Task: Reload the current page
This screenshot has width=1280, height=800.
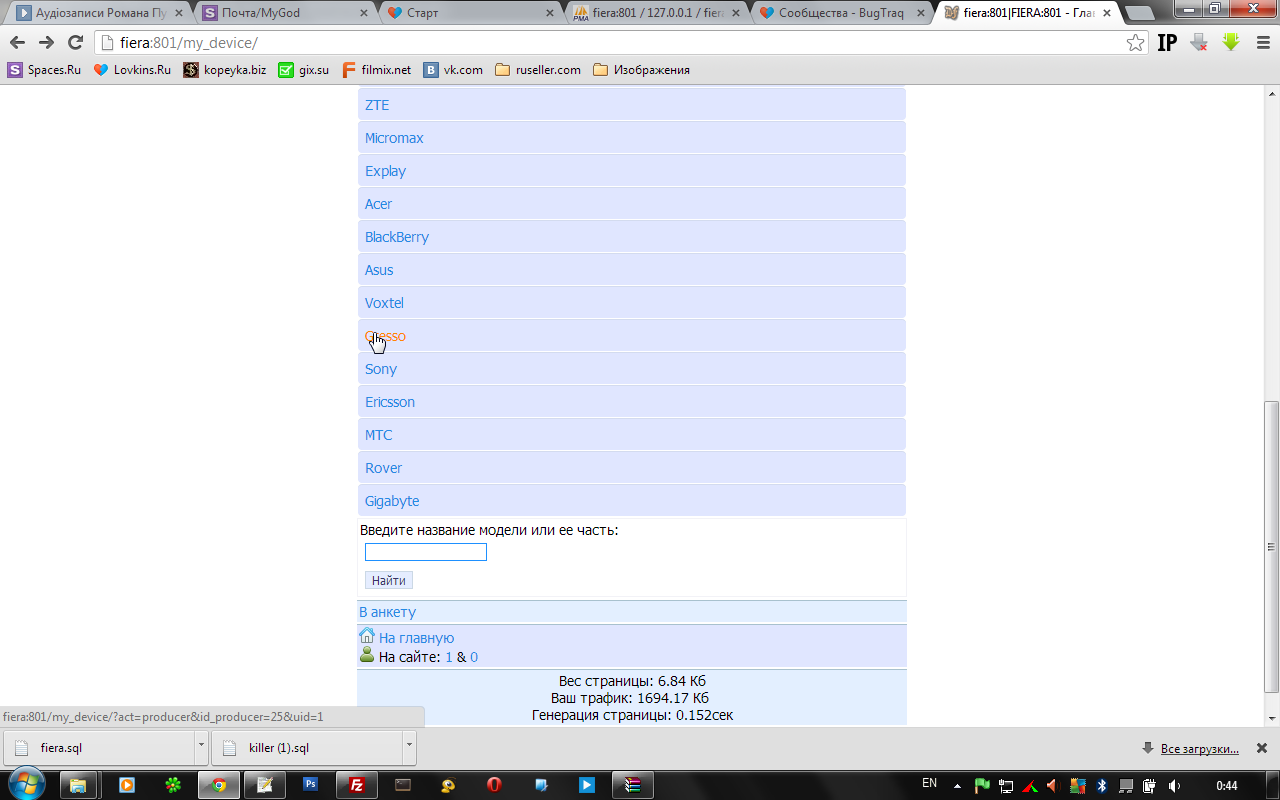Action: tap(75, 42)
